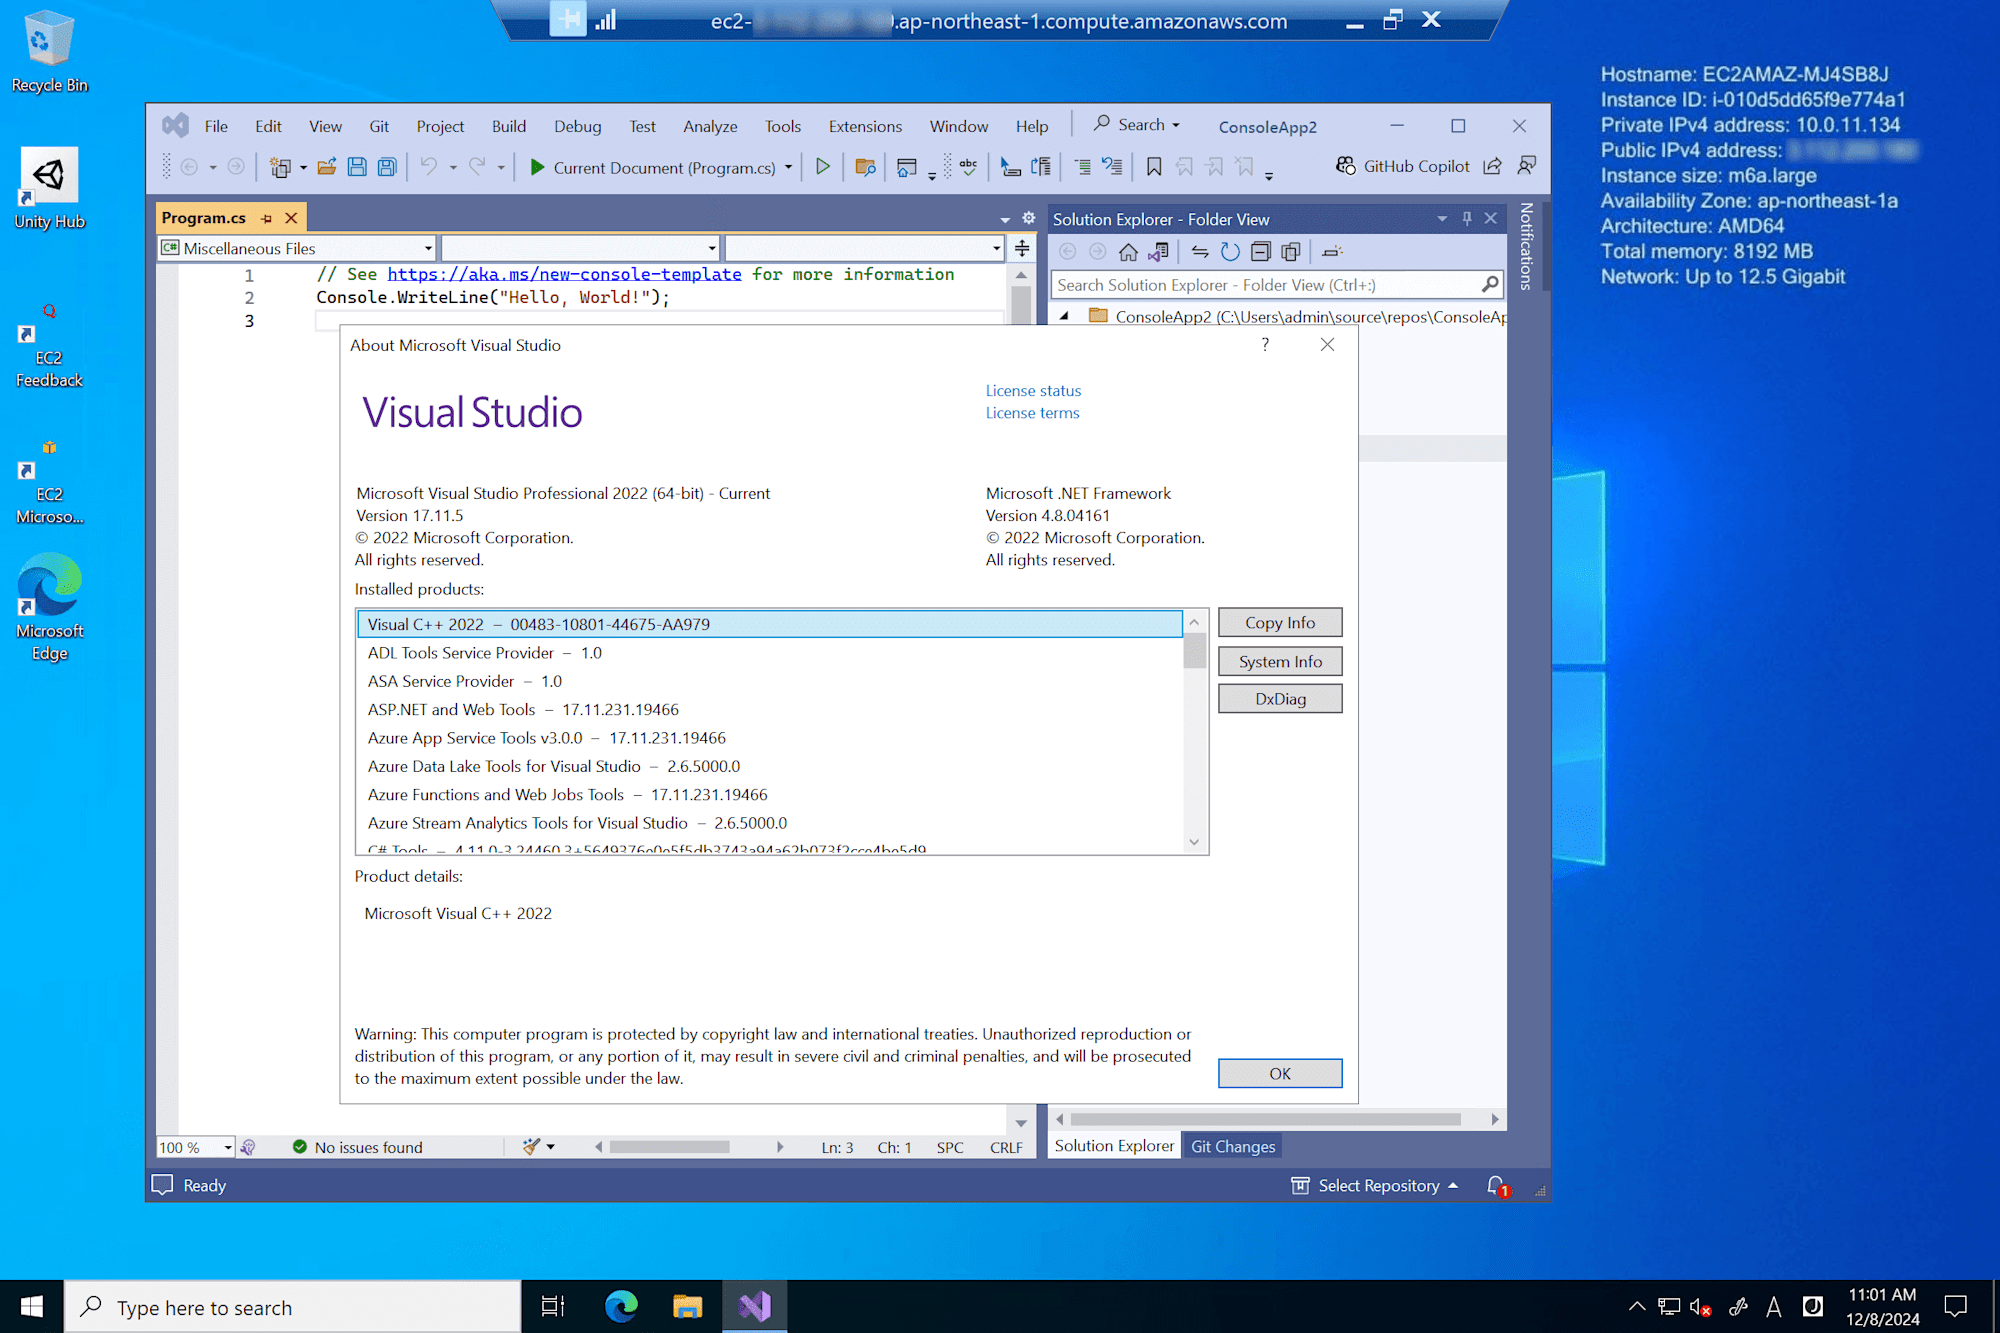Click Show All Files icon in Solution Explorer
This screenshot has width=2000, height=1333.
point(1291,252)
